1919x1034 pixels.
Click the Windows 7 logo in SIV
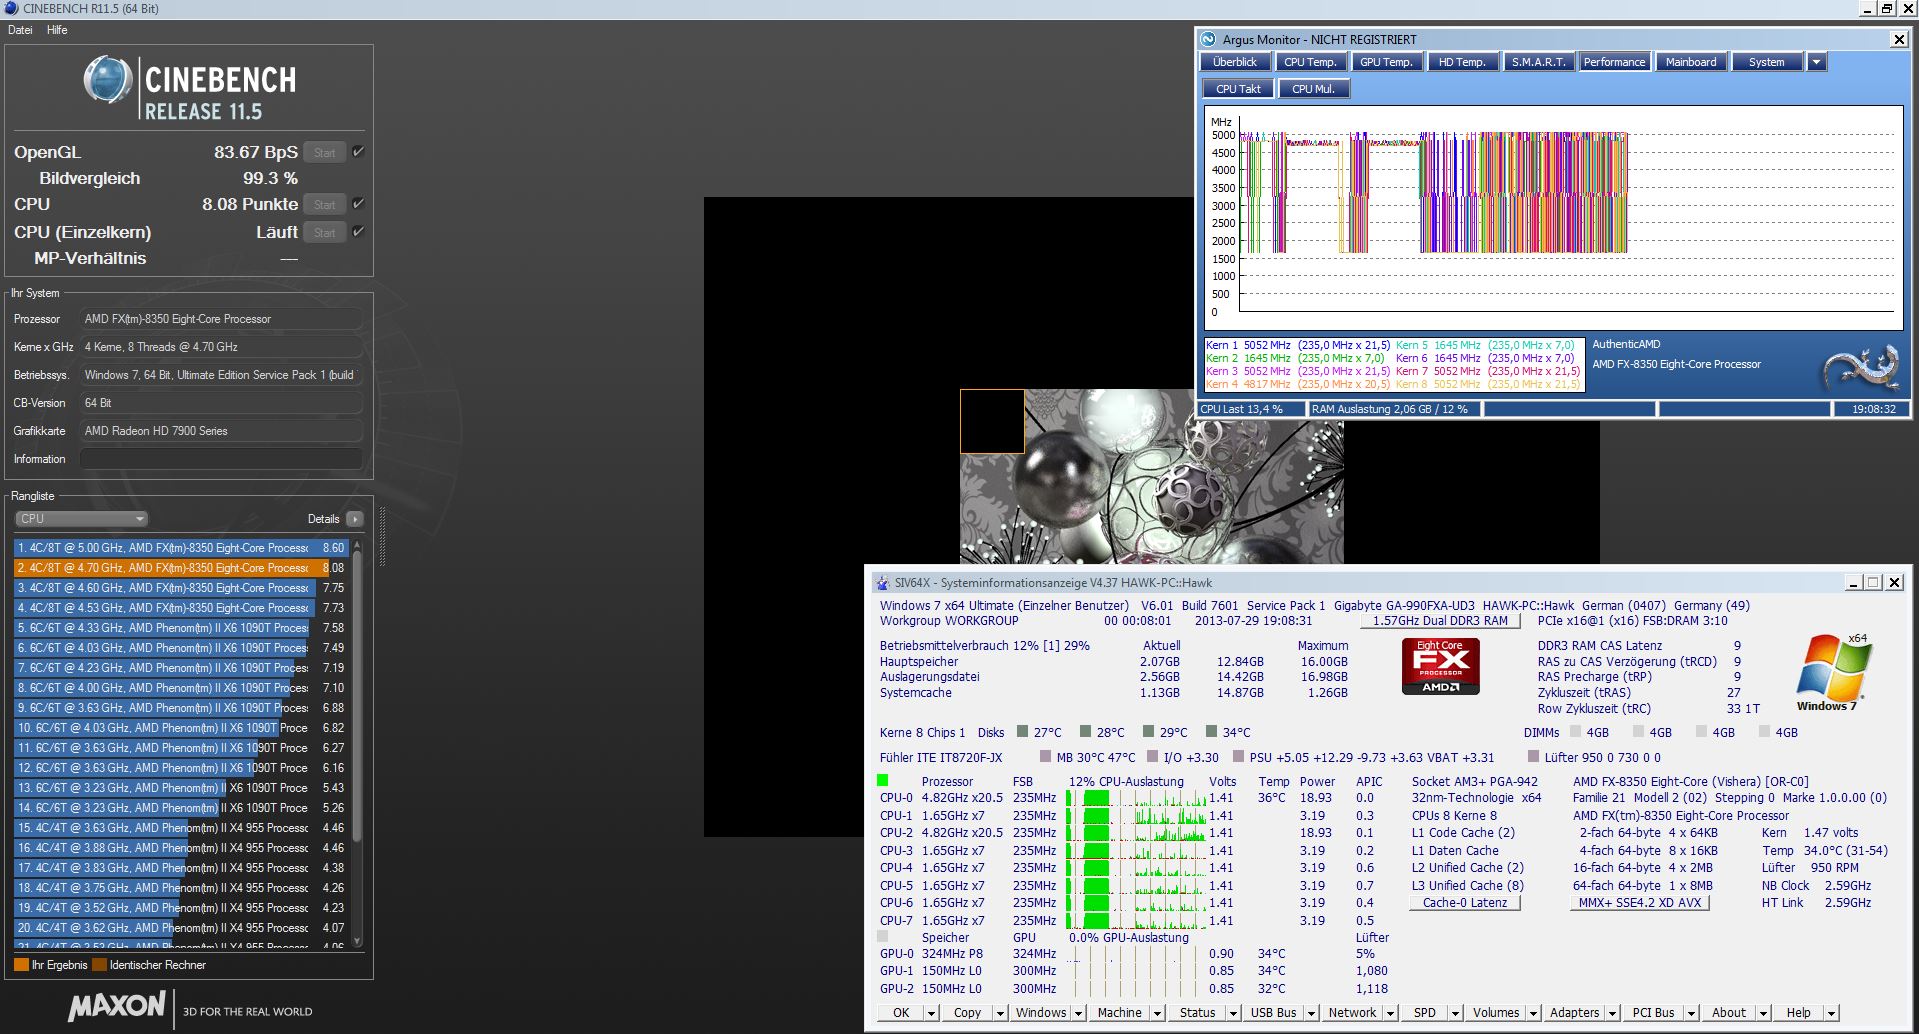pyautogui.click(x=1832, y=672)
